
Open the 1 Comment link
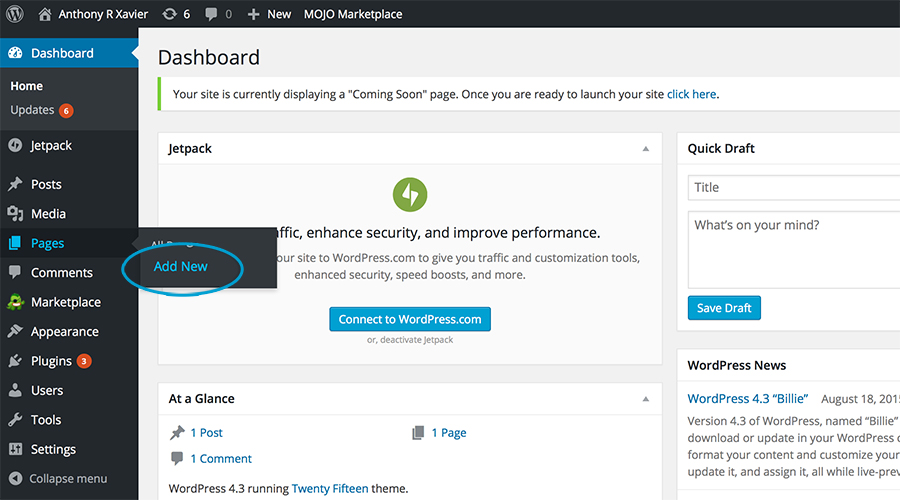[221, 459]
